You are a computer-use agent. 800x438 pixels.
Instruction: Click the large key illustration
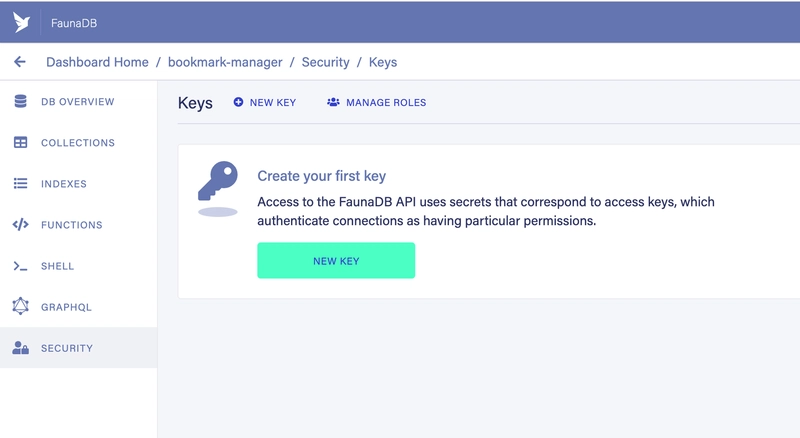tap(218, 188)
